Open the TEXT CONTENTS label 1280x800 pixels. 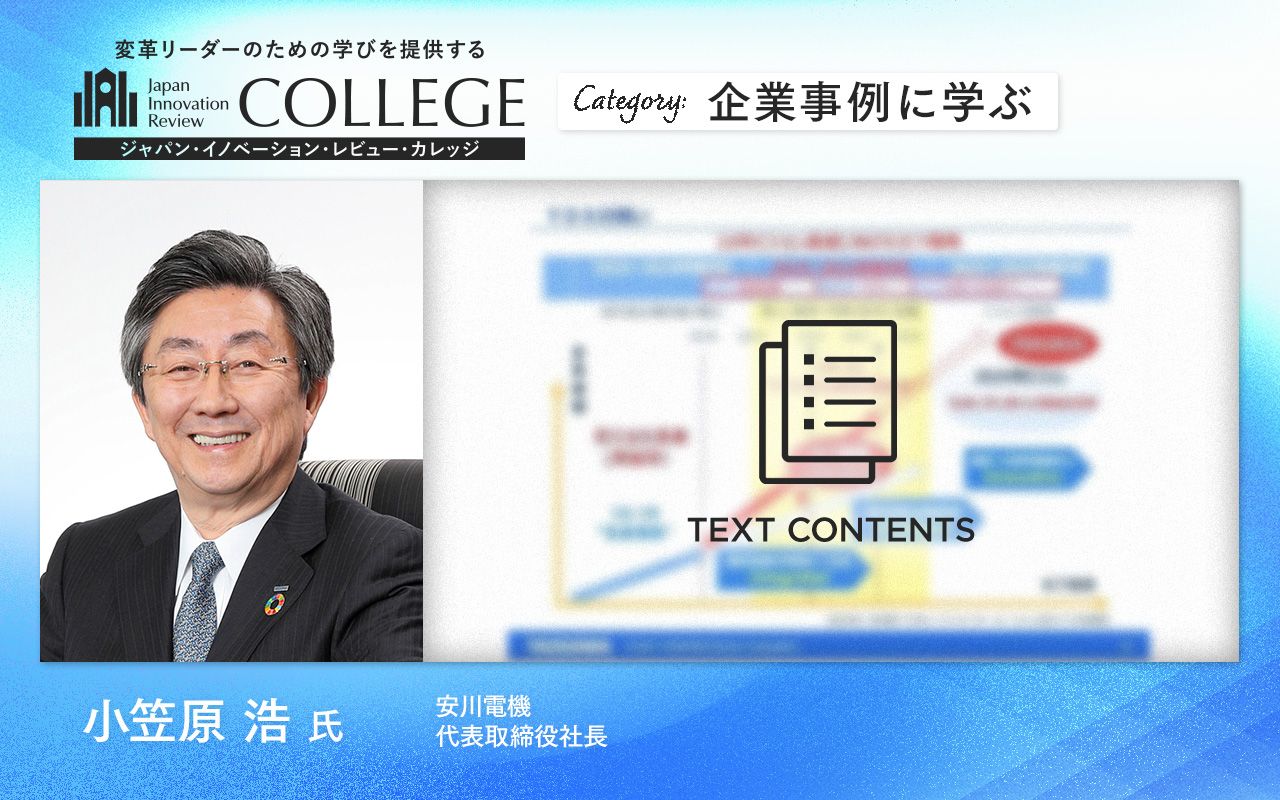(830, 530)
